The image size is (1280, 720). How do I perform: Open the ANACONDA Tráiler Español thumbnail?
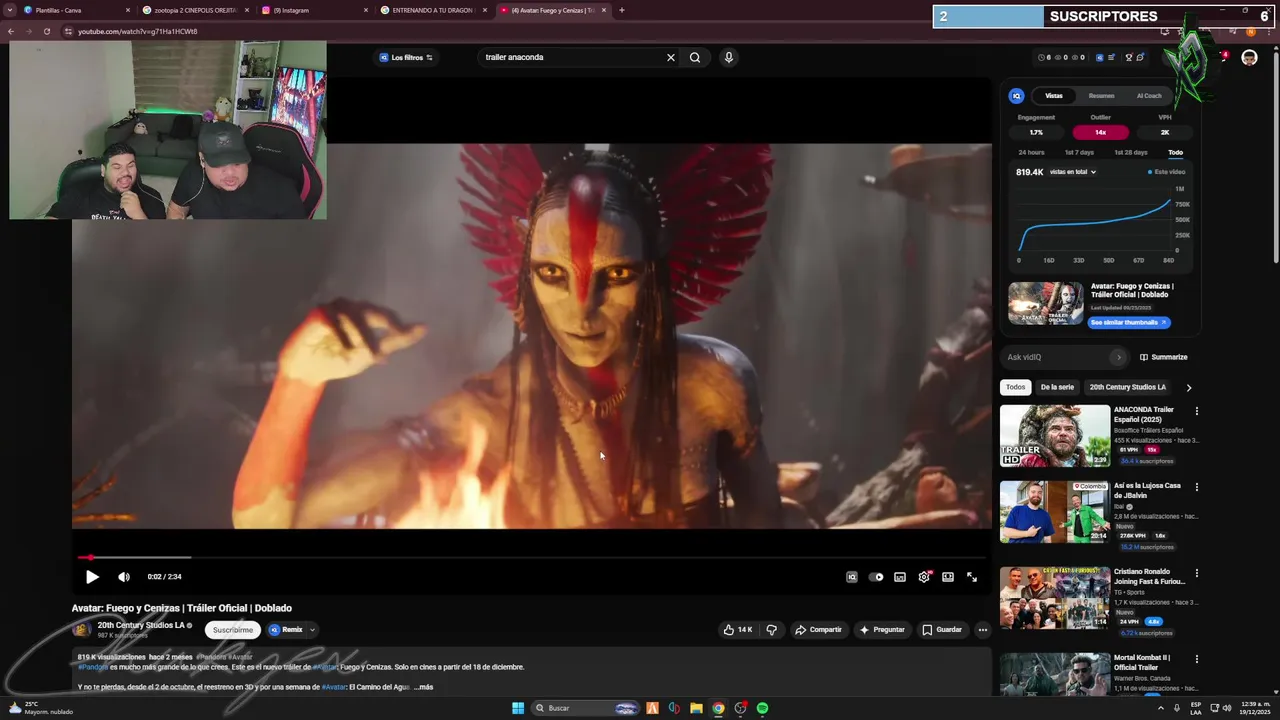(x=1055, y=436)
